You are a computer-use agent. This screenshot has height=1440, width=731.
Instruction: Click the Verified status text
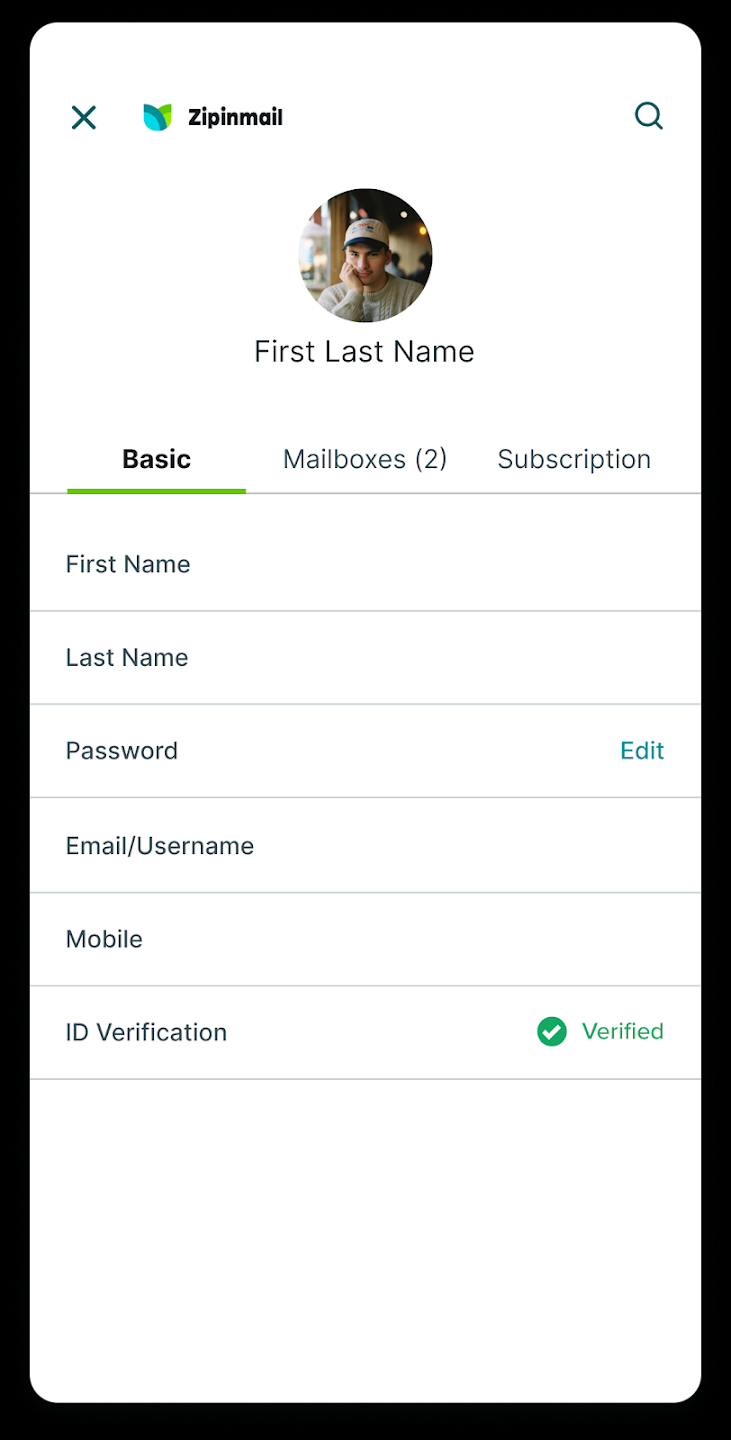click(622, 1031)
